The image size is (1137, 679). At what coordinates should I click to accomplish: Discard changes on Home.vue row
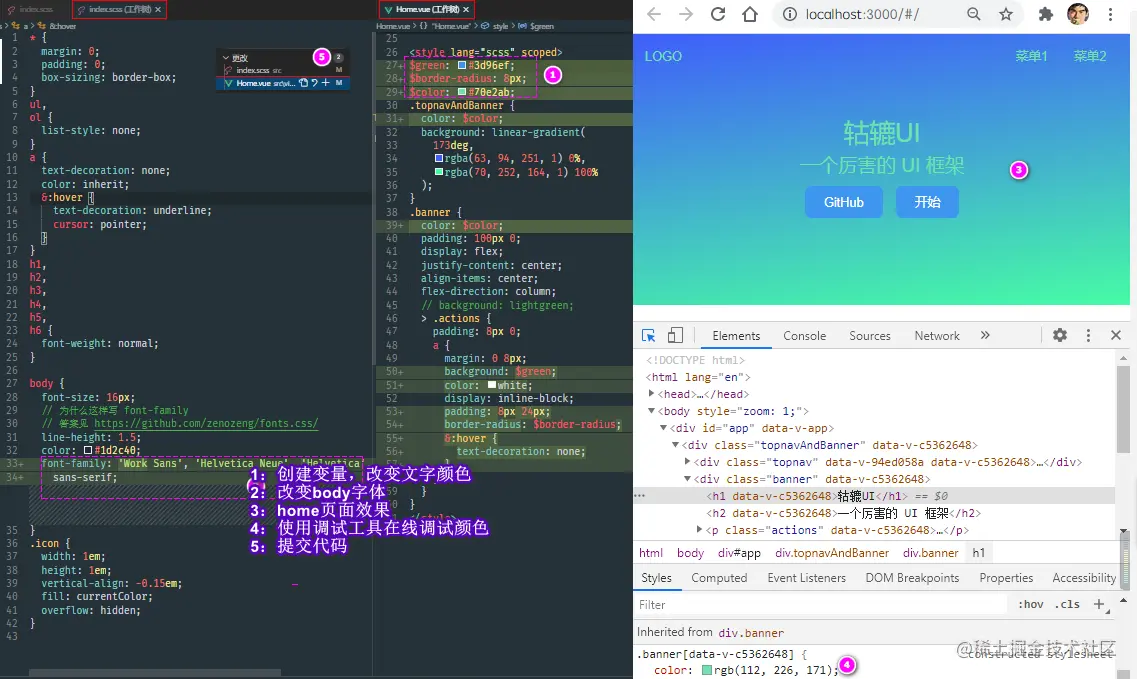point(315,83)
